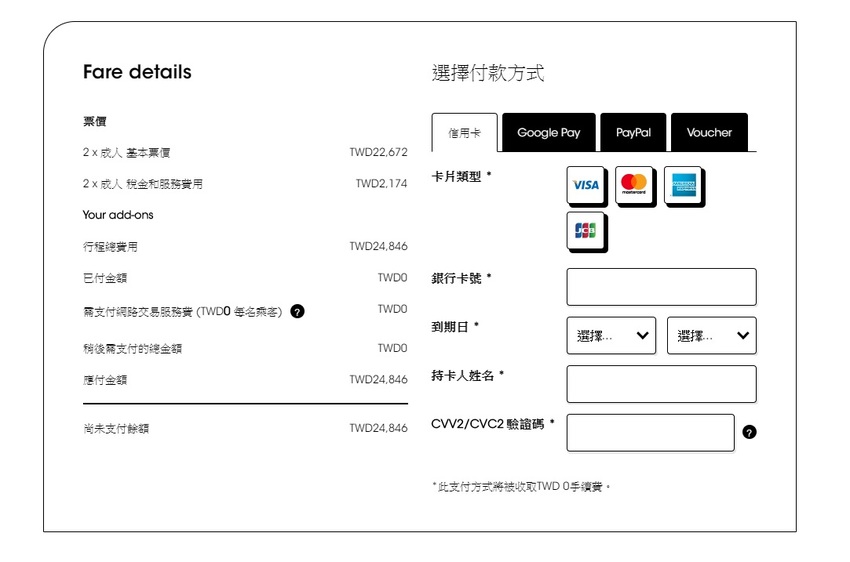Expand the first 到期日 dropdown
Viewport: 850px width, 562px height.
pos(611,336)
